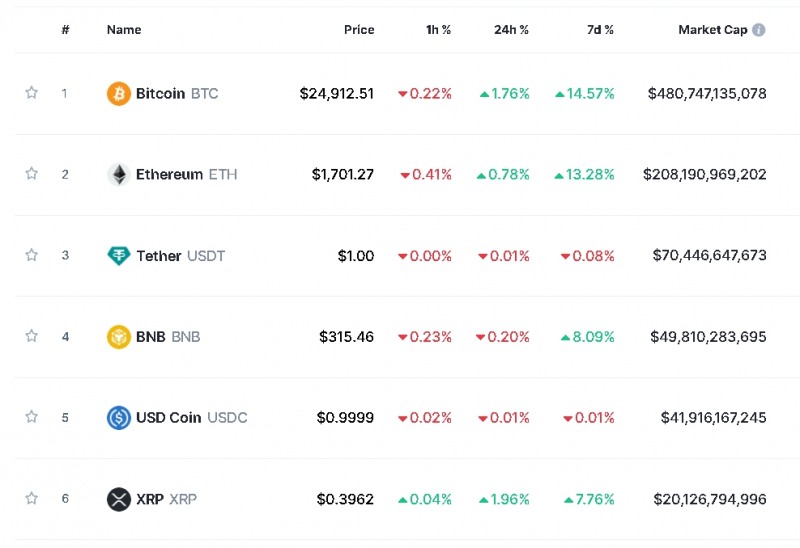This screenshot has height=548, width=800.
Task: Sort by the 7d % column header
Action: tap(600, 30)
